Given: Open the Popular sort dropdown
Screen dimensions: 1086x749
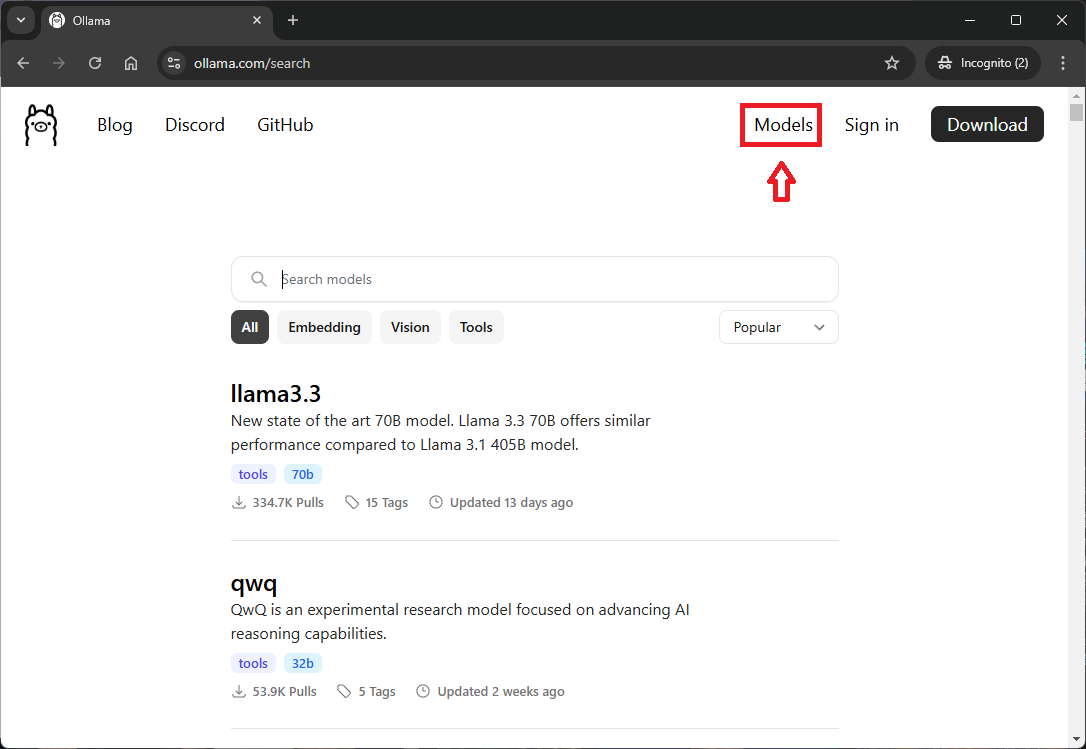Looking at the screenshot, I should [778, 327].
